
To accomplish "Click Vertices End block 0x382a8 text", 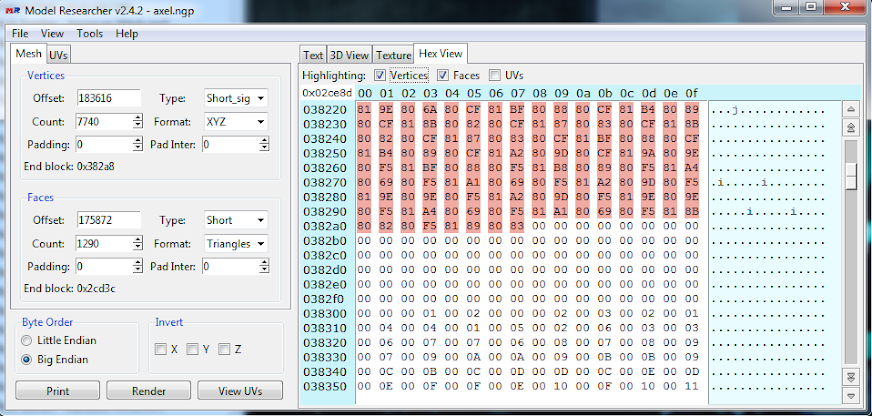I will pos(69,166).
